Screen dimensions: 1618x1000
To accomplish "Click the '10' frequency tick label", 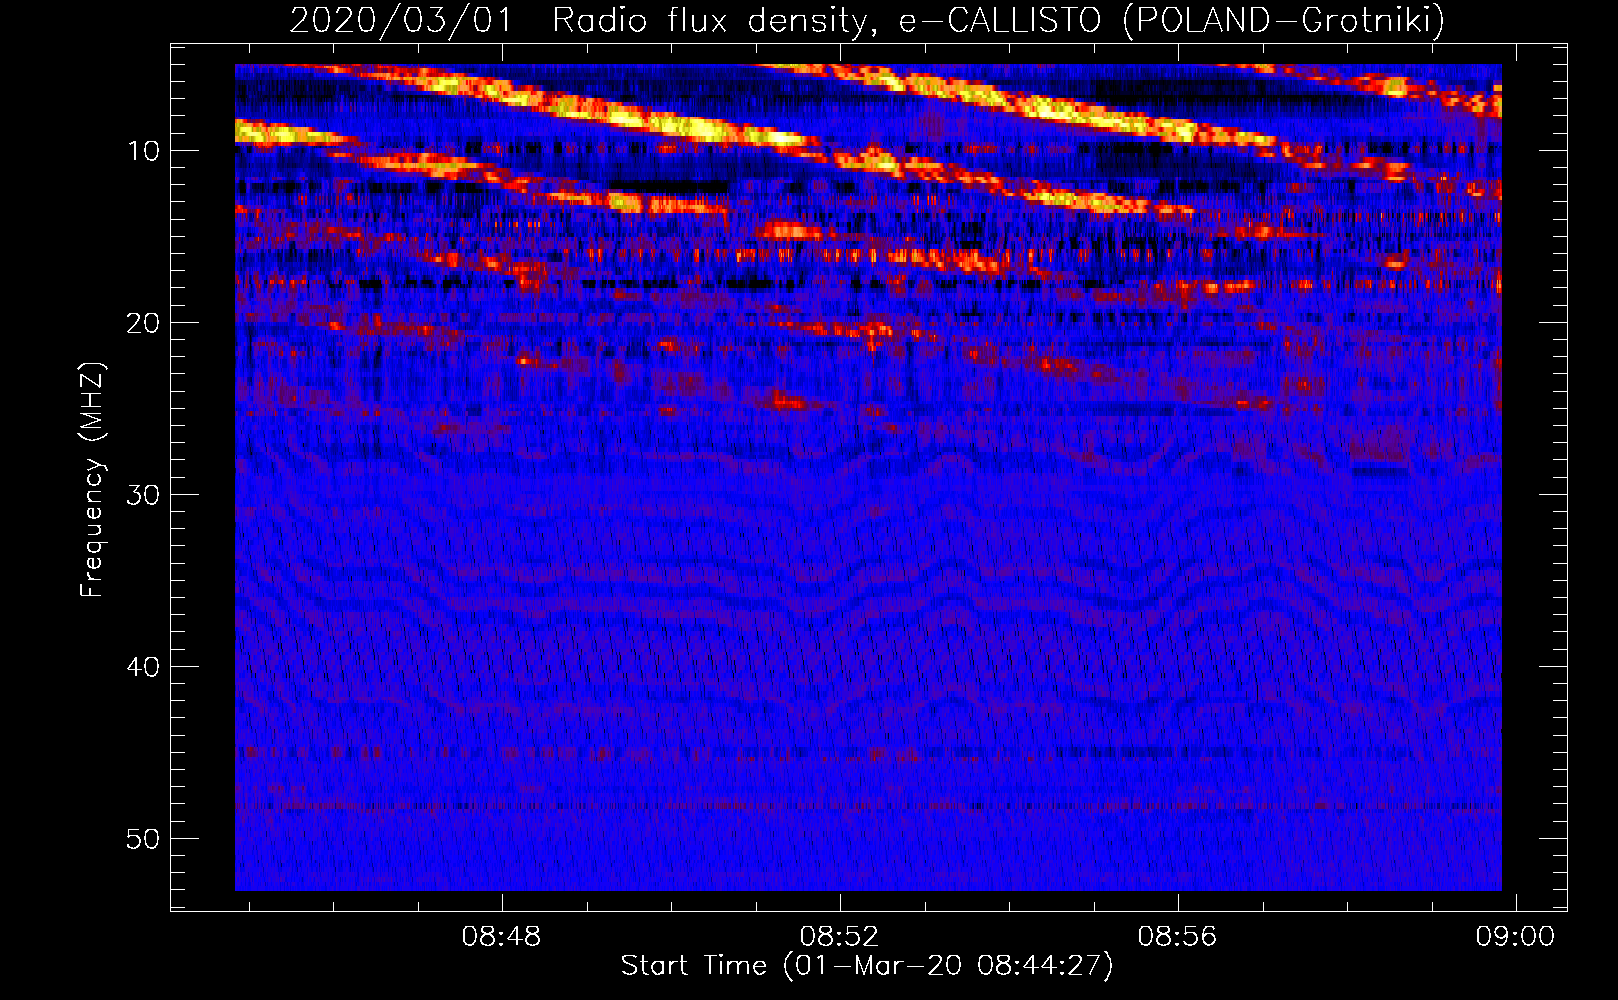I will pyautogui.click(x=144, y=151).
